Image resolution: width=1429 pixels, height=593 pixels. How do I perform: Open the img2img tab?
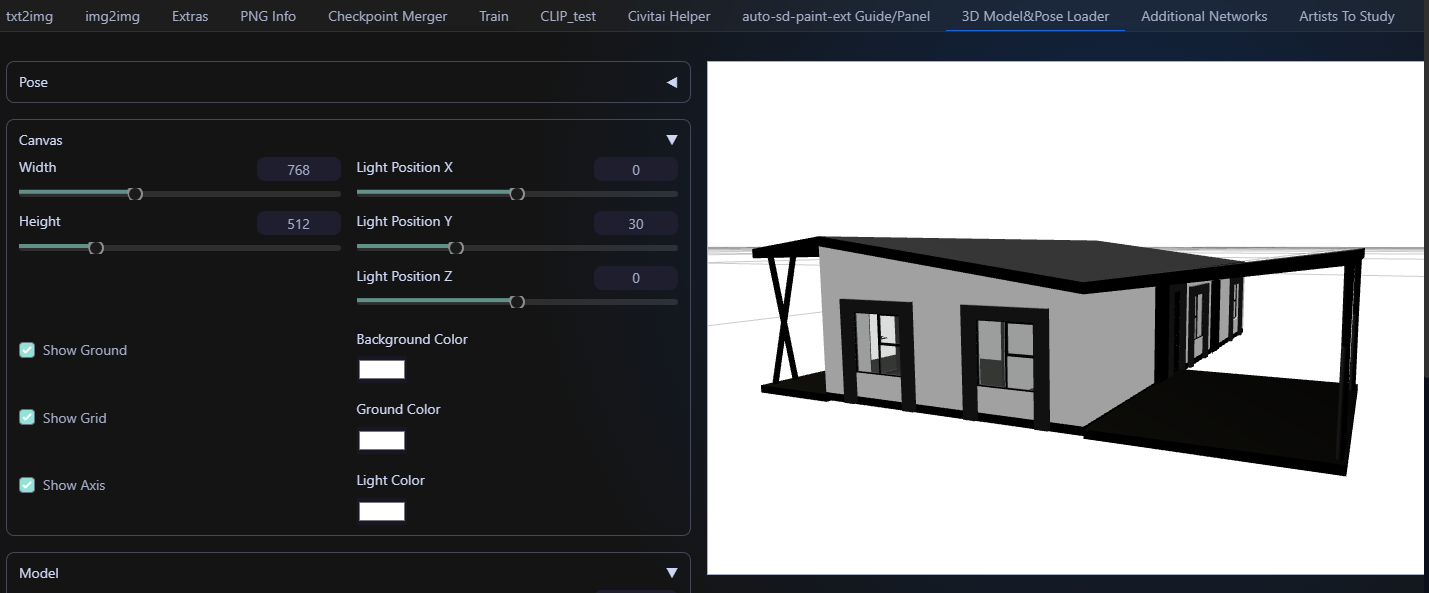pyautogui.click(x=112, y=16)
